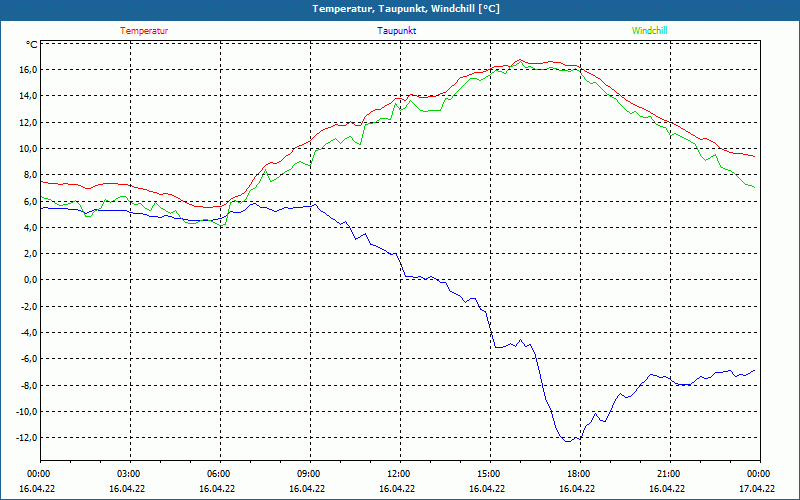Click the blue Taupunkt legend label
Image resolution: width=800 pixels, height=500 pixels.
coord(396,31)
